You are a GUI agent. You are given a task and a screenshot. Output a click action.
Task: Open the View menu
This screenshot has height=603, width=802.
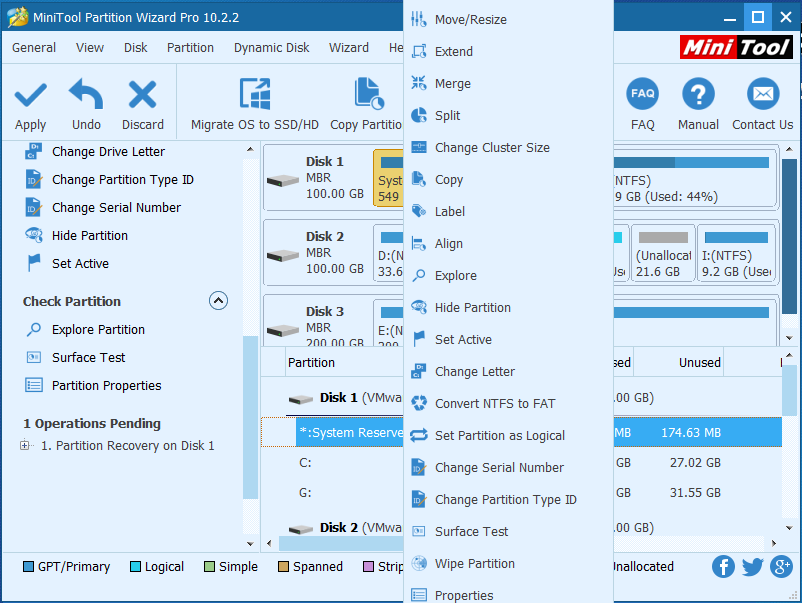(x=90, y=48)
